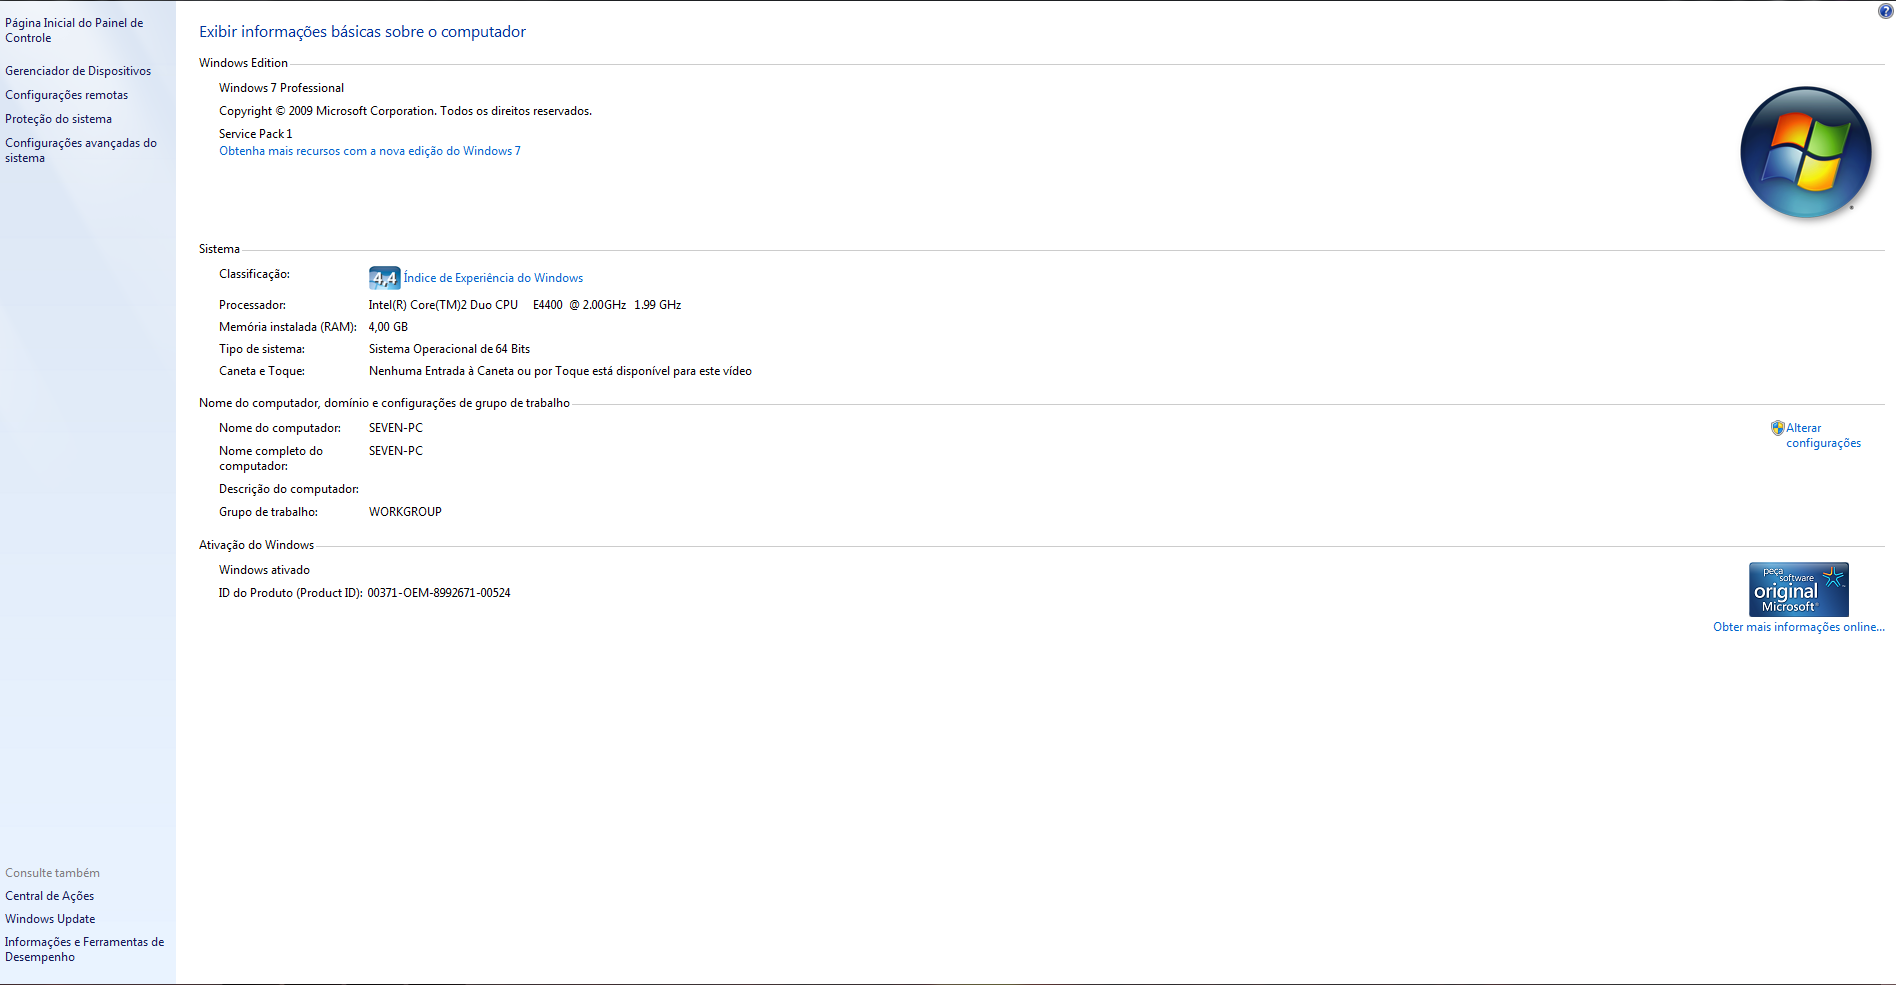This screenshot has height=985, width=1896.
Task: Click Obter mais informações online link
Action: (x=1798, y=627)
